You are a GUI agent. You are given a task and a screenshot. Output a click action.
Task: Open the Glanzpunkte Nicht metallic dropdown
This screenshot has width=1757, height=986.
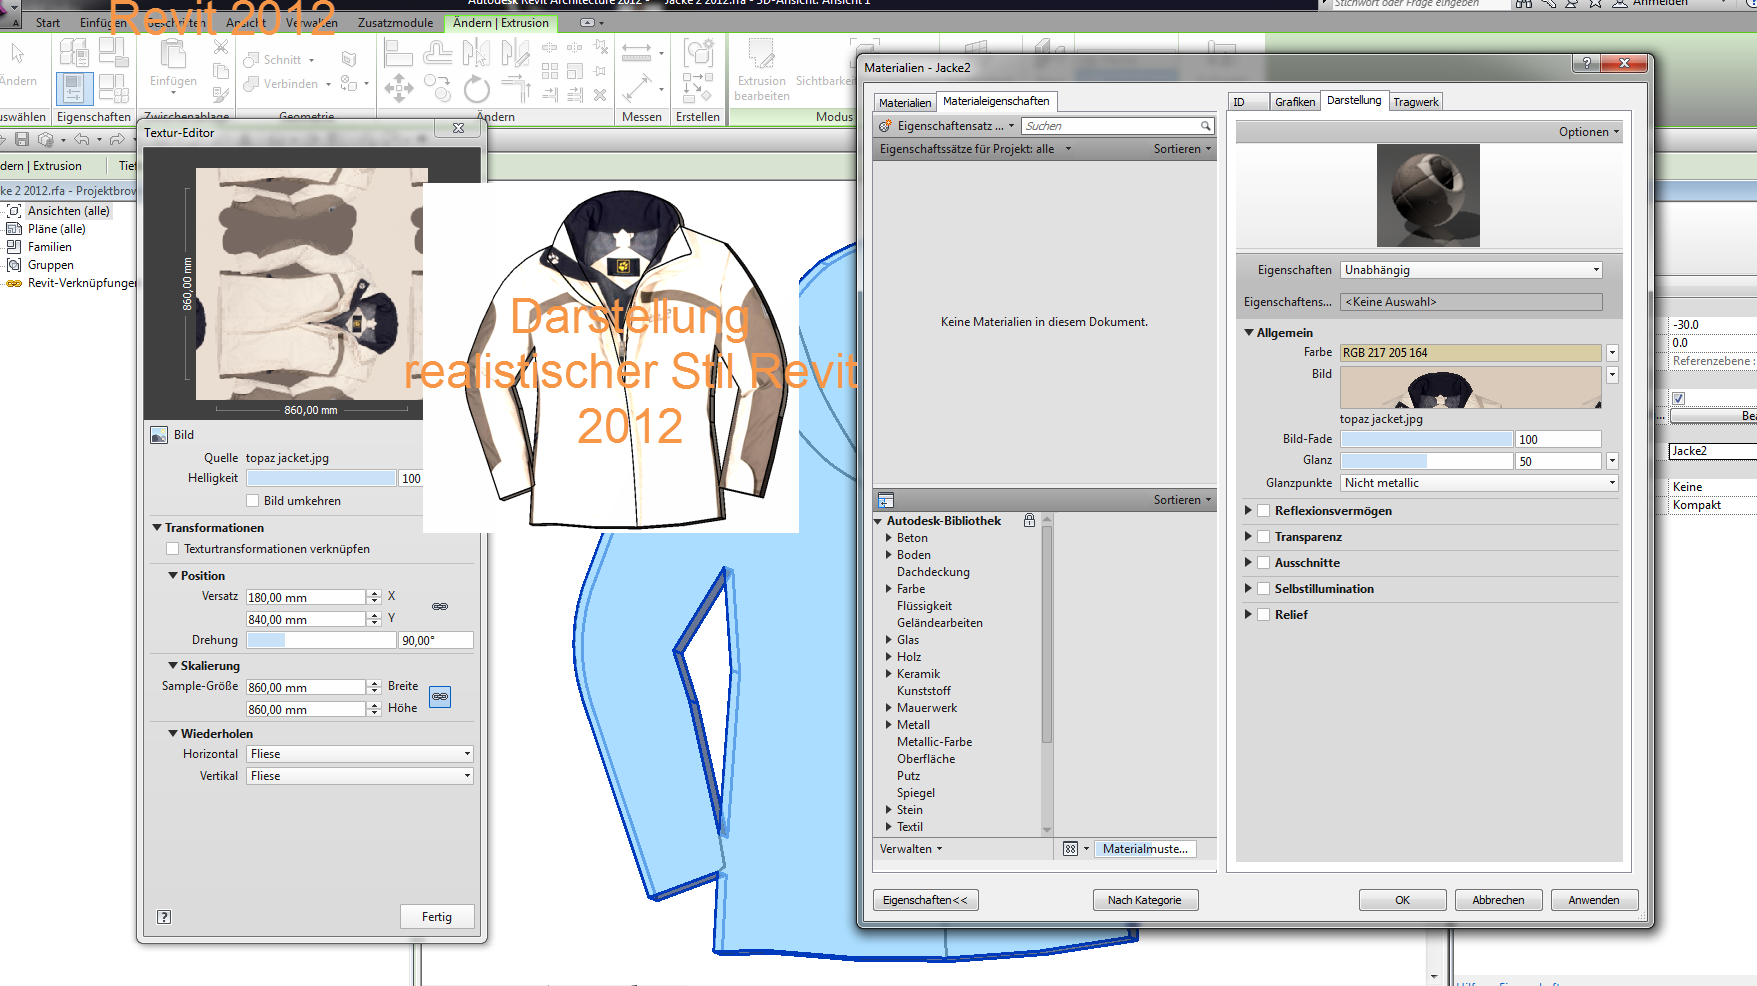click(x=1479, y=483)
